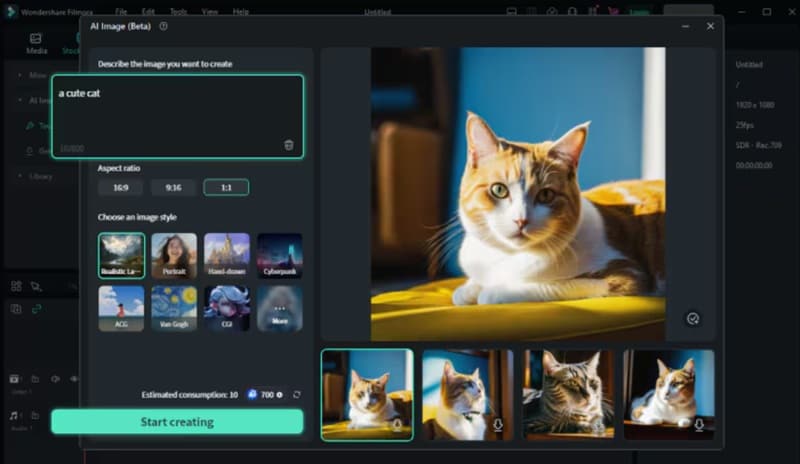
Task: Open the File menu
Action: [x=121, y=11]
